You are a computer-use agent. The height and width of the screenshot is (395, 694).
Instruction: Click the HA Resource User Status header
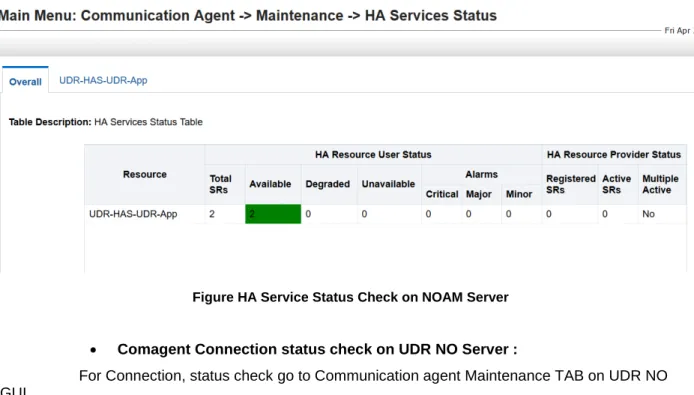373,155
